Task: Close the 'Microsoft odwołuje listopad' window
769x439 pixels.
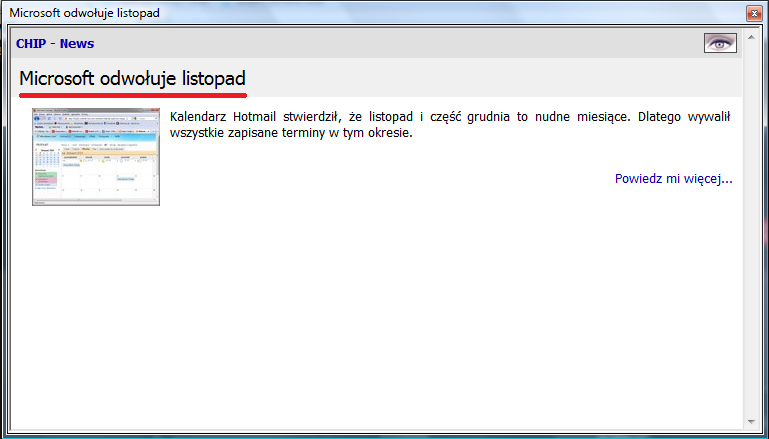Action: 753,13
